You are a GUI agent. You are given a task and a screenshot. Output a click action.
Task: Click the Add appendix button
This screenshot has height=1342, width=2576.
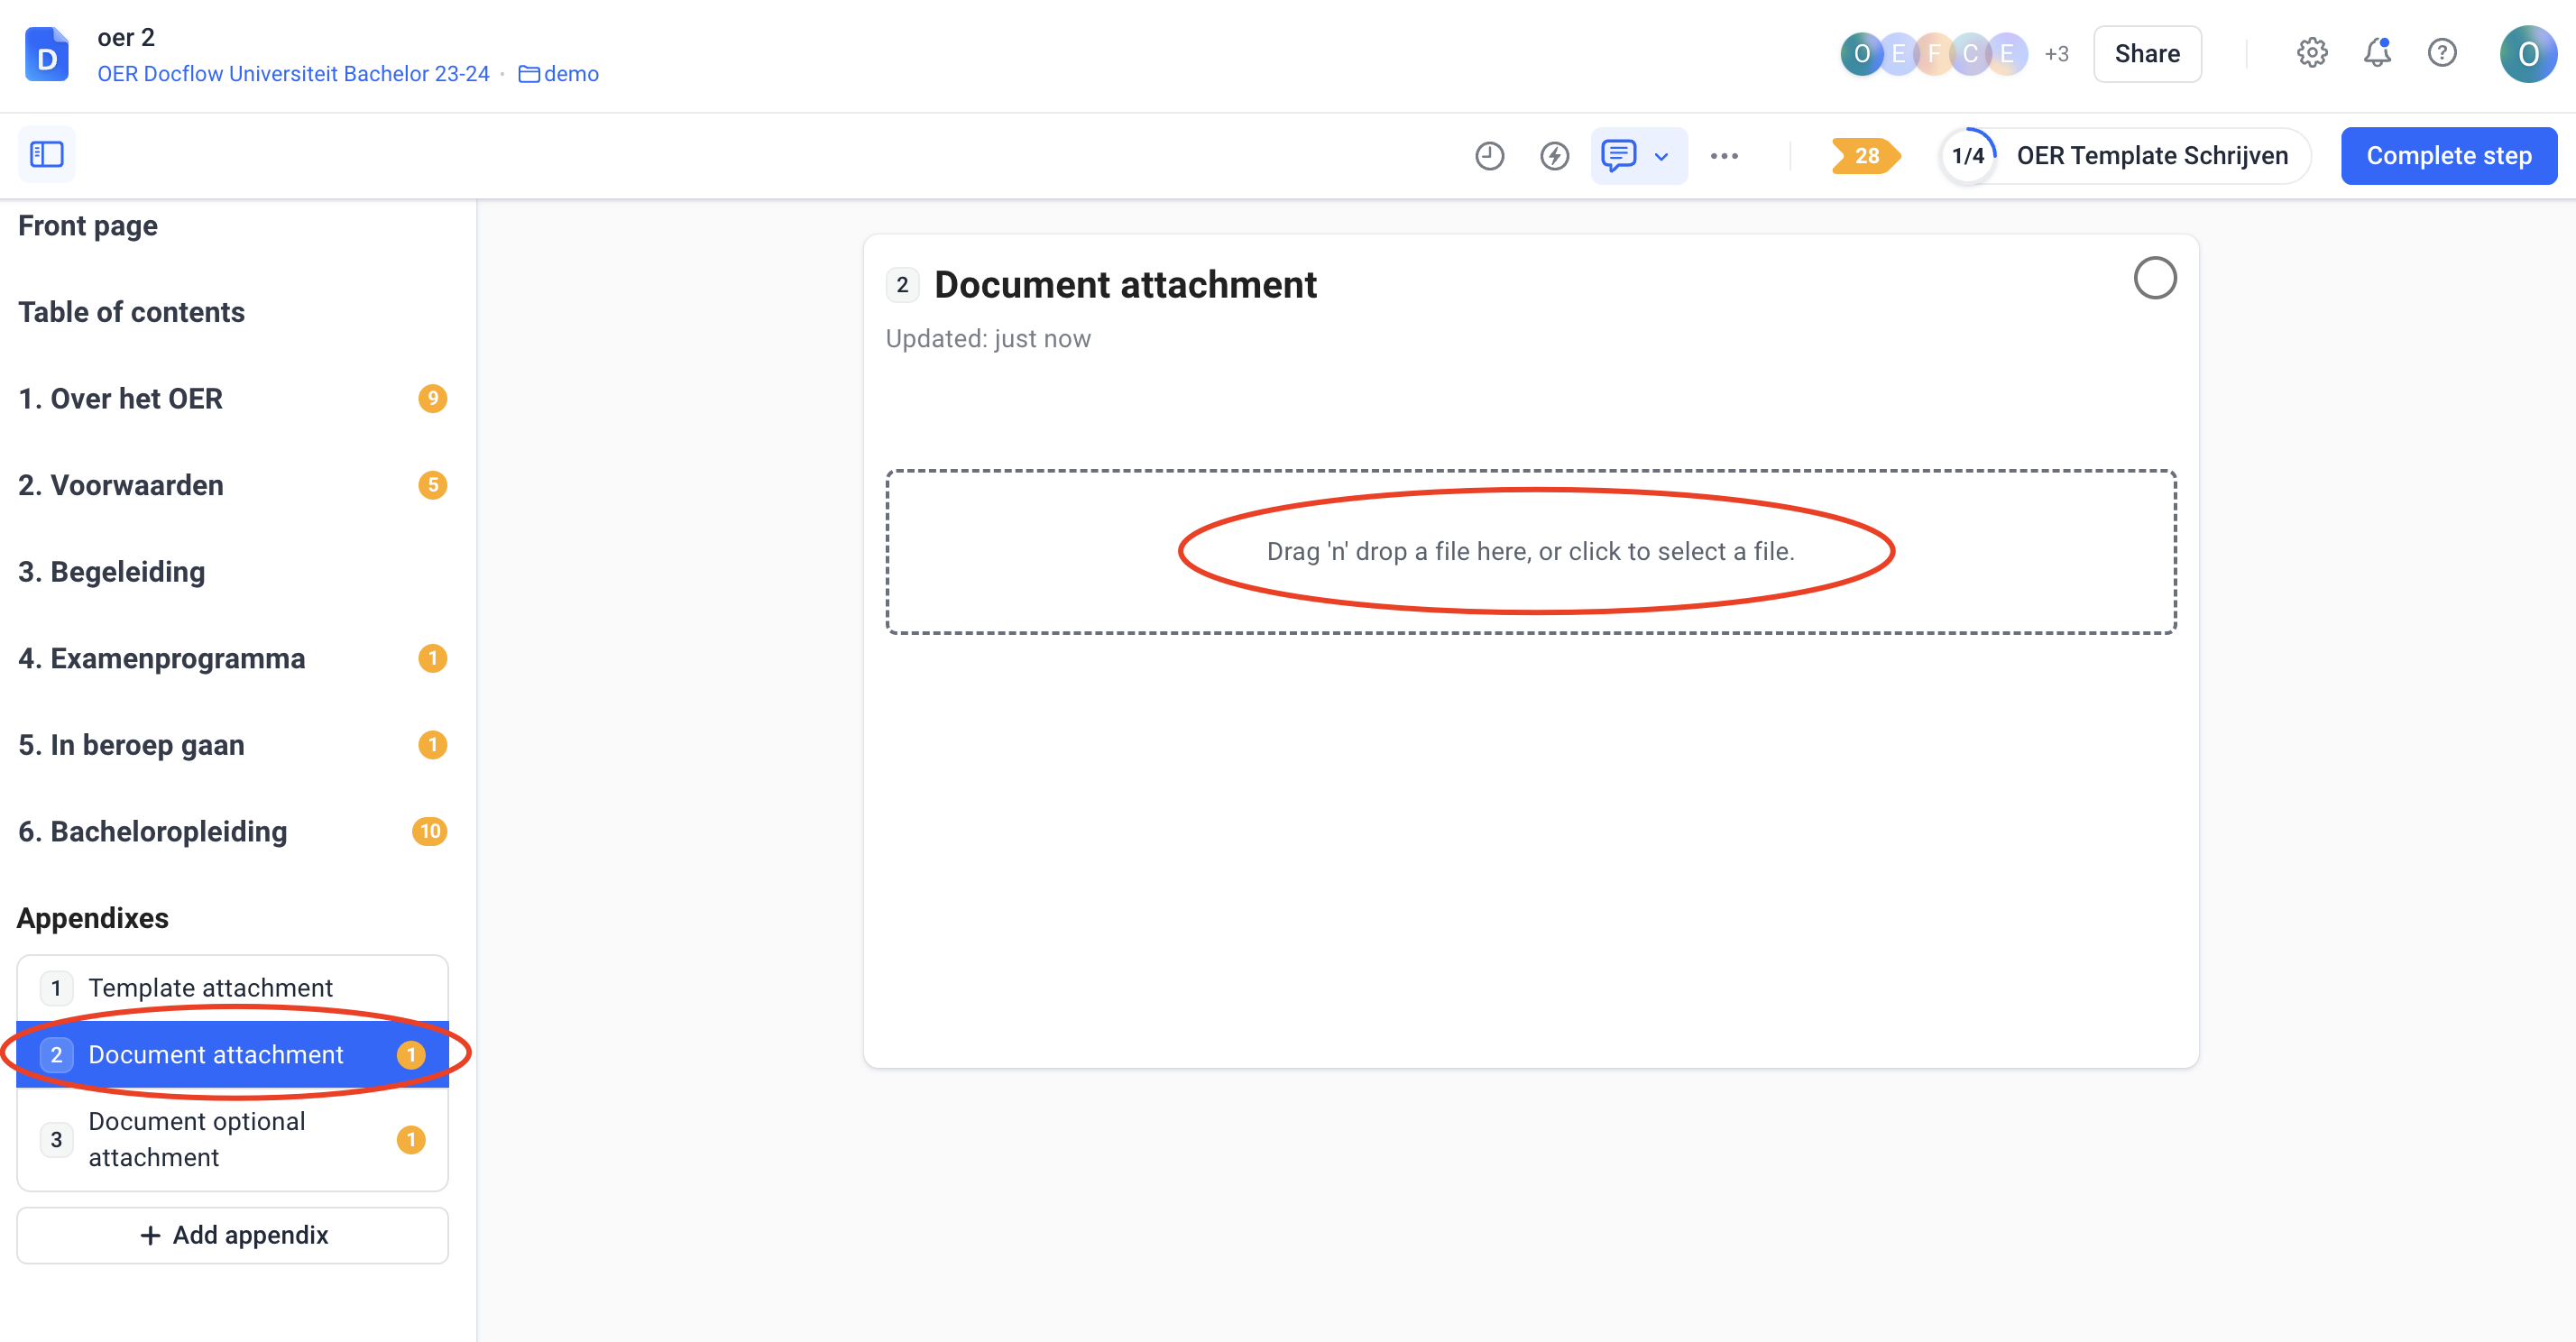pos(232,1235)
